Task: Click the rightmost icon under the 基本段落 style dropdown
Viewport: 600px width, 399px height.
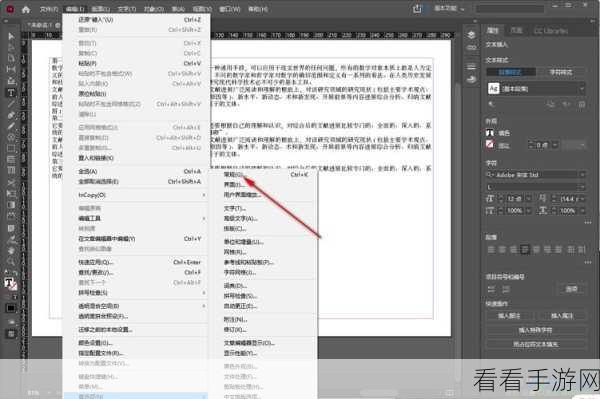Action: [x=582, y=104]
